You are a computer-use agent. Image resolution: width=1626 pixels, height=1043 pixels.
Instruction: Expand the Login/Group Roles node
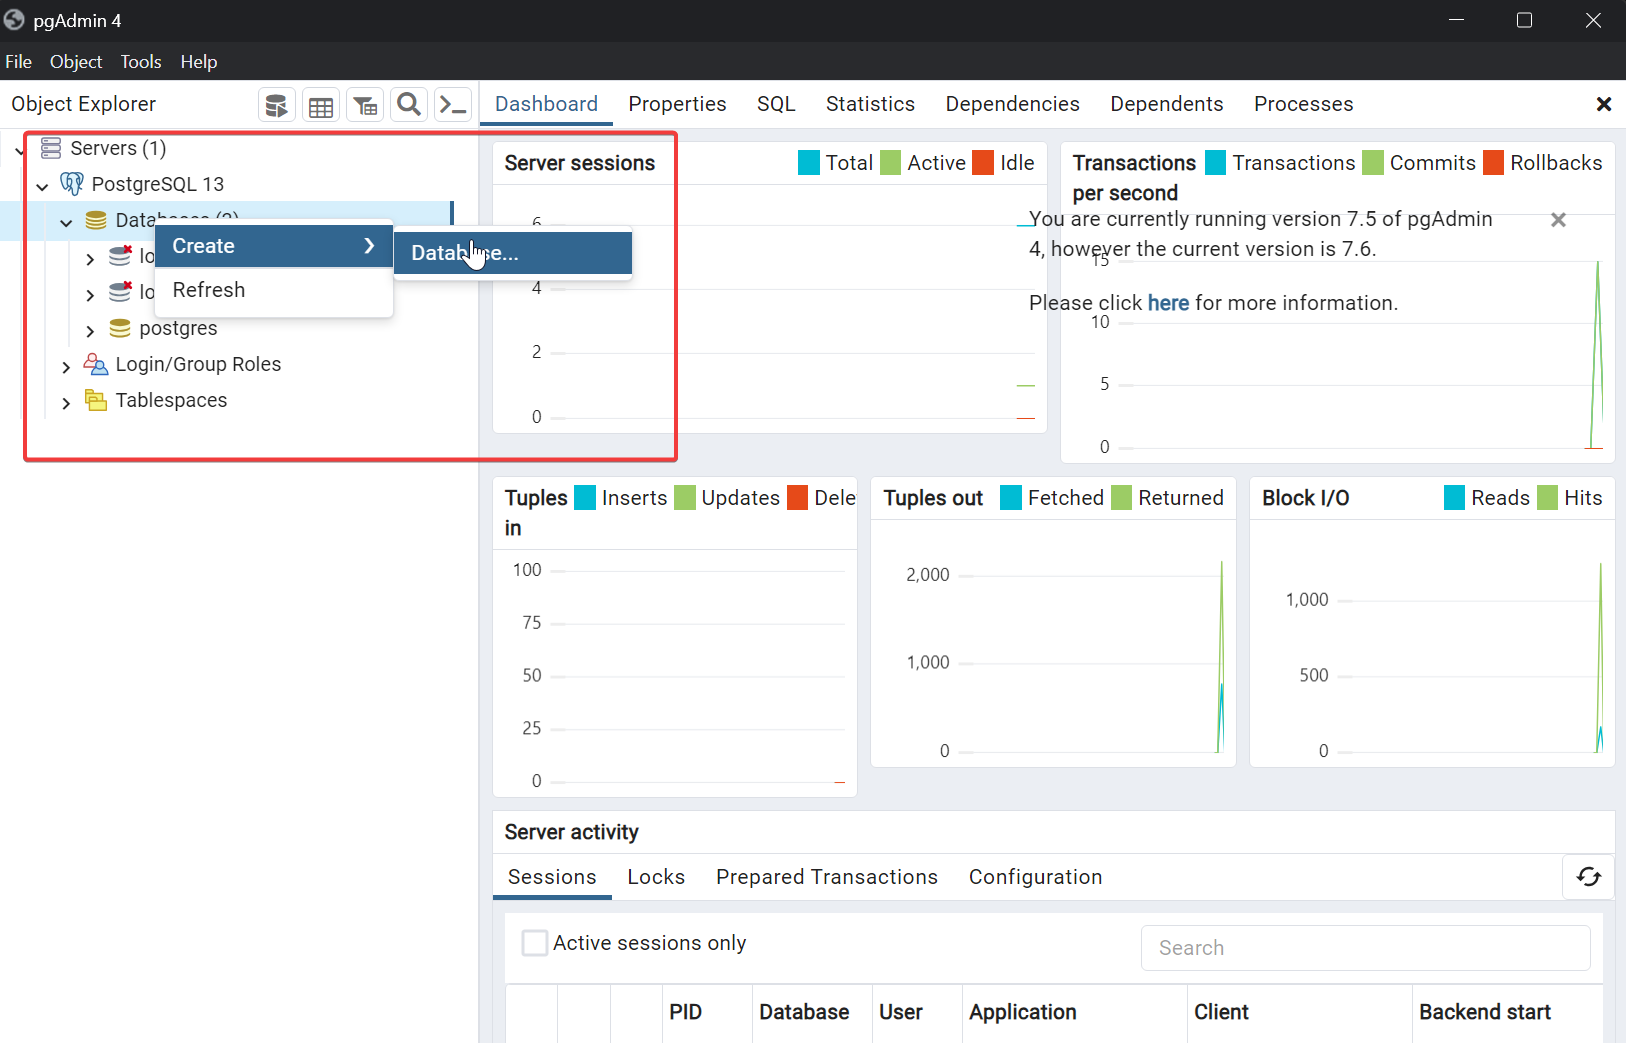click(66, 367)
